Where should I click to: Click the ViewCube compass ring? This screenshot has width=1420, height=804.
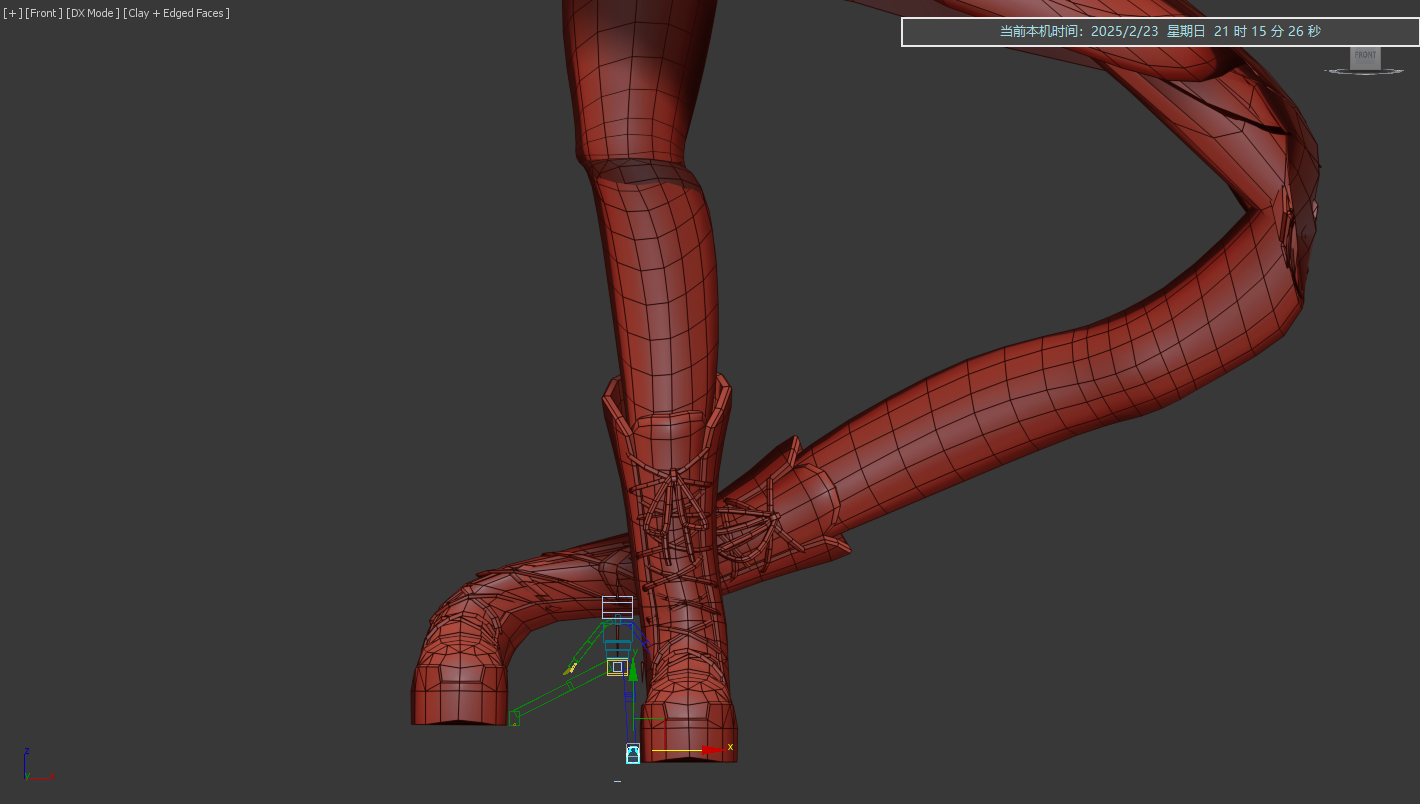coord(1365,72)
